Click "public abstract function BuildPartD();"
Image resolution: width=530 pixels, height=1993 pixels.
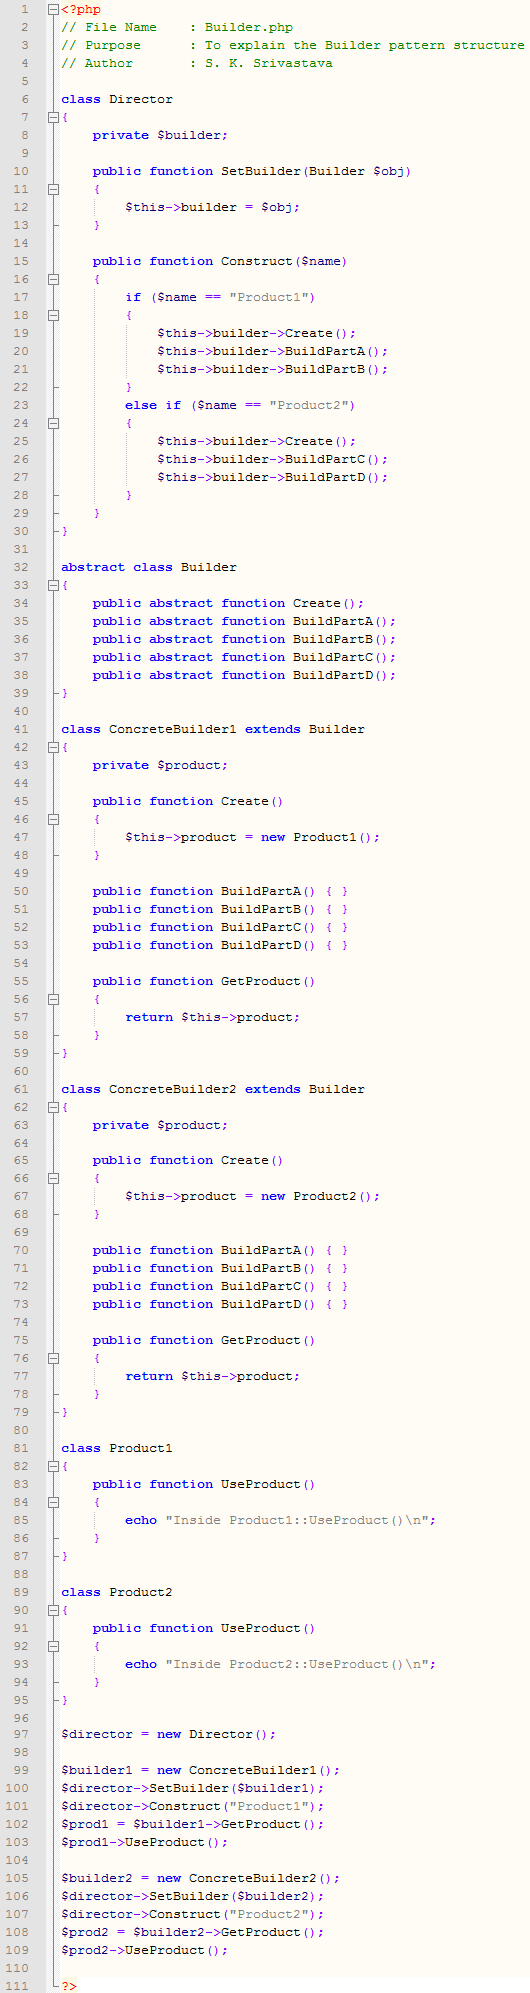click(244, 675)
